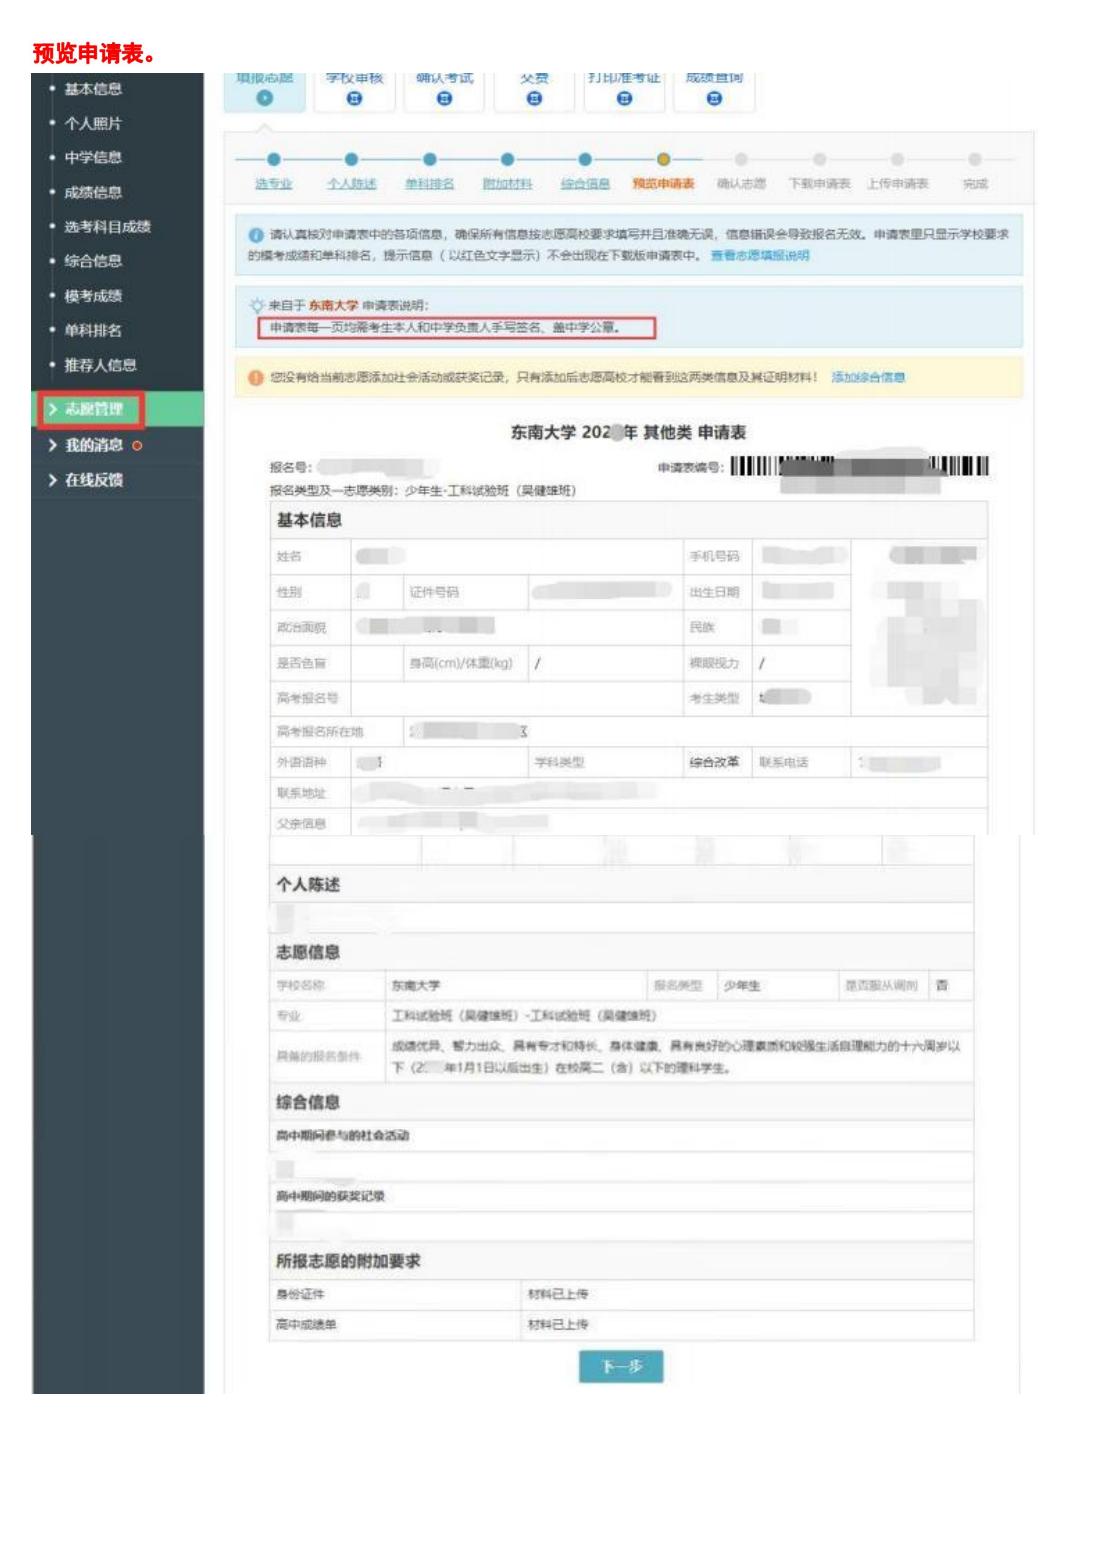Open 基本信息 in the sidebar
1102x1559 pixels.
point(93,89)
